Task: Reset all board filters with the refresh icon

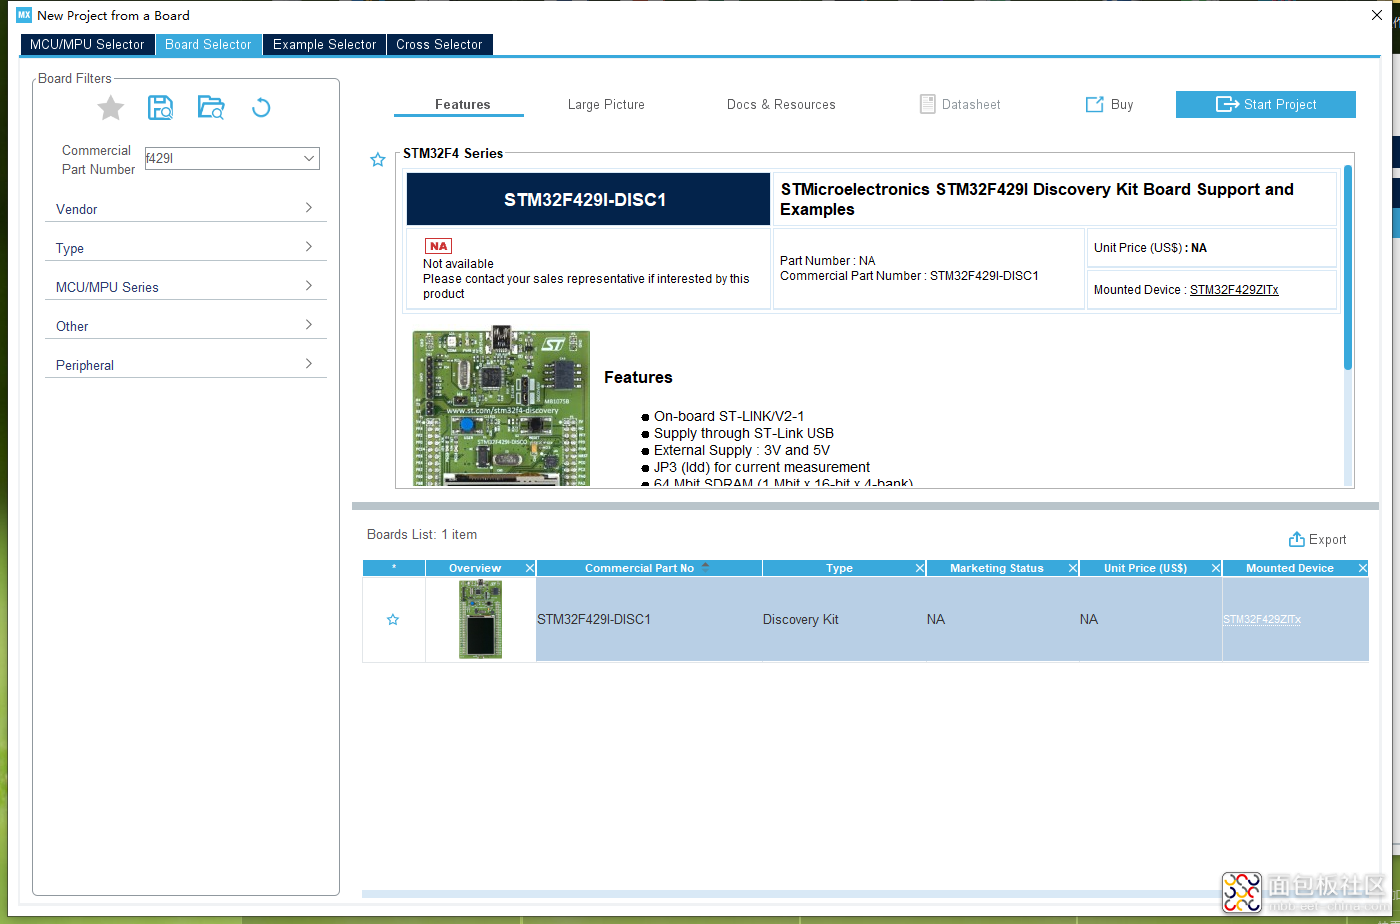Action: pos(261,108)
